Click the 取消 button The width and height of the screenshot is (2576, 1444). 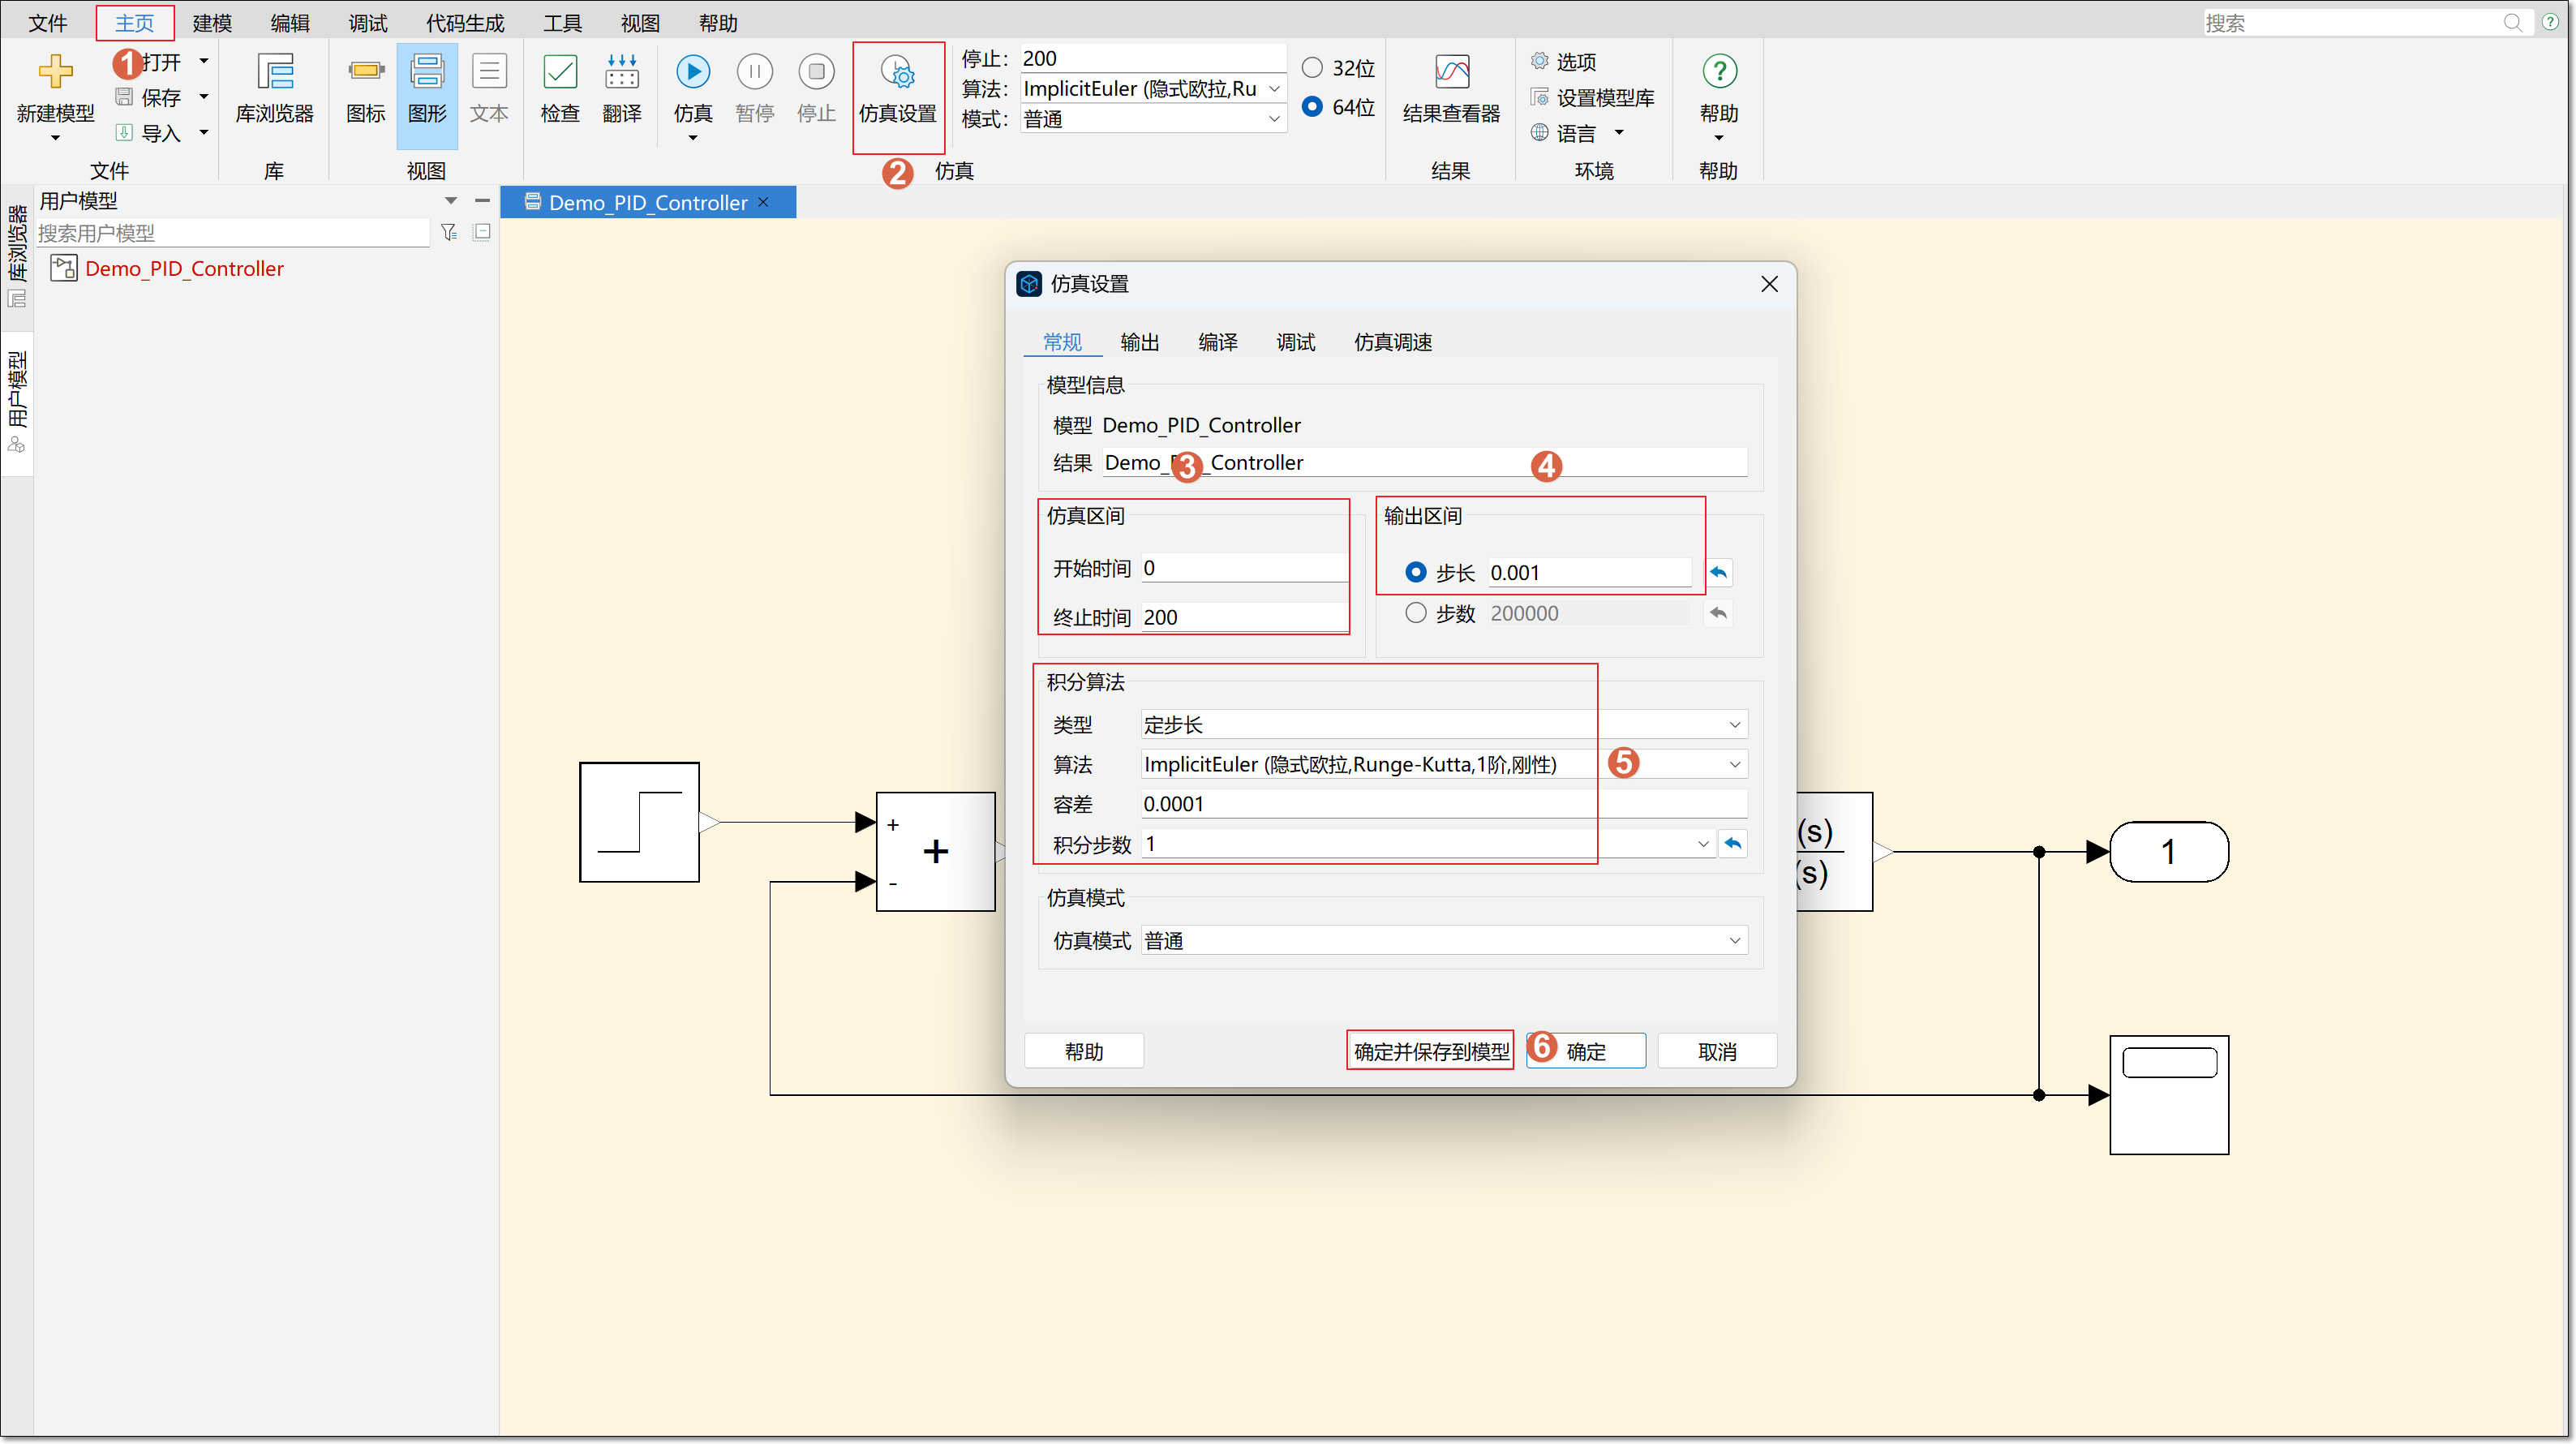coord(1716,1051)
